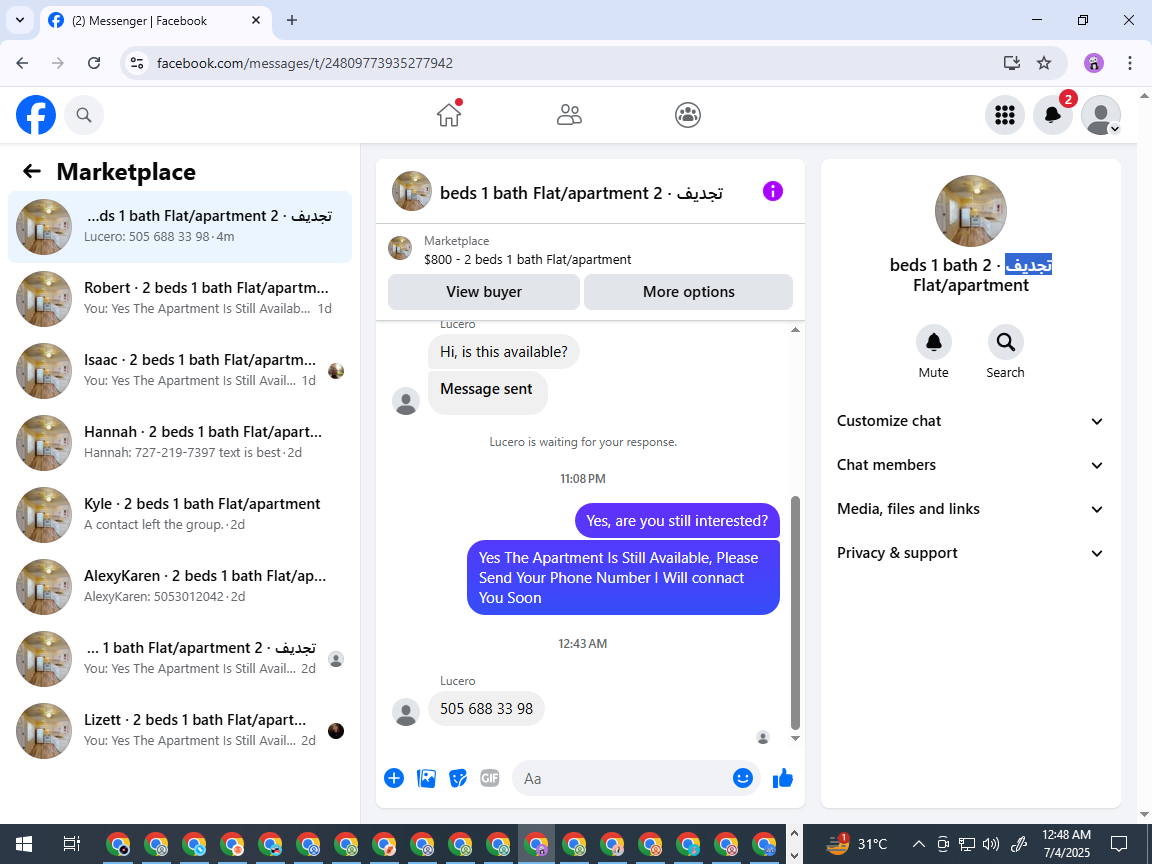
Task: Open the Isaac conversation
Action: [180, 371]
